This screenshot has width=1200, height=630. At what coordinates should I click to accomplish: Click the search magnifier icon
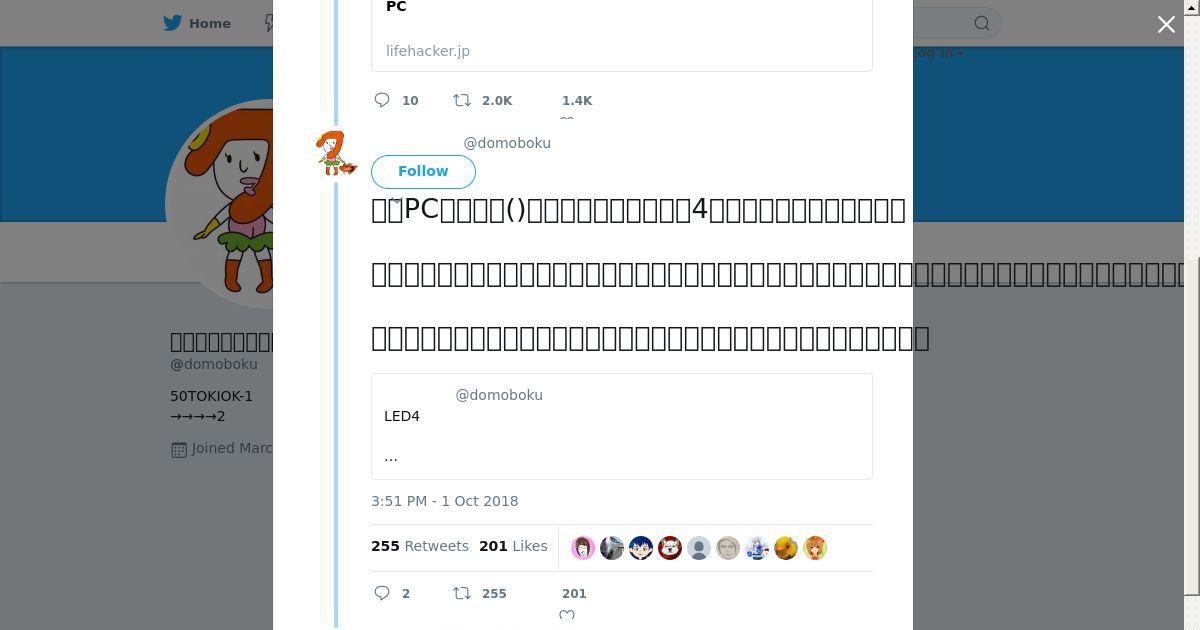click(x=982, y=23)
